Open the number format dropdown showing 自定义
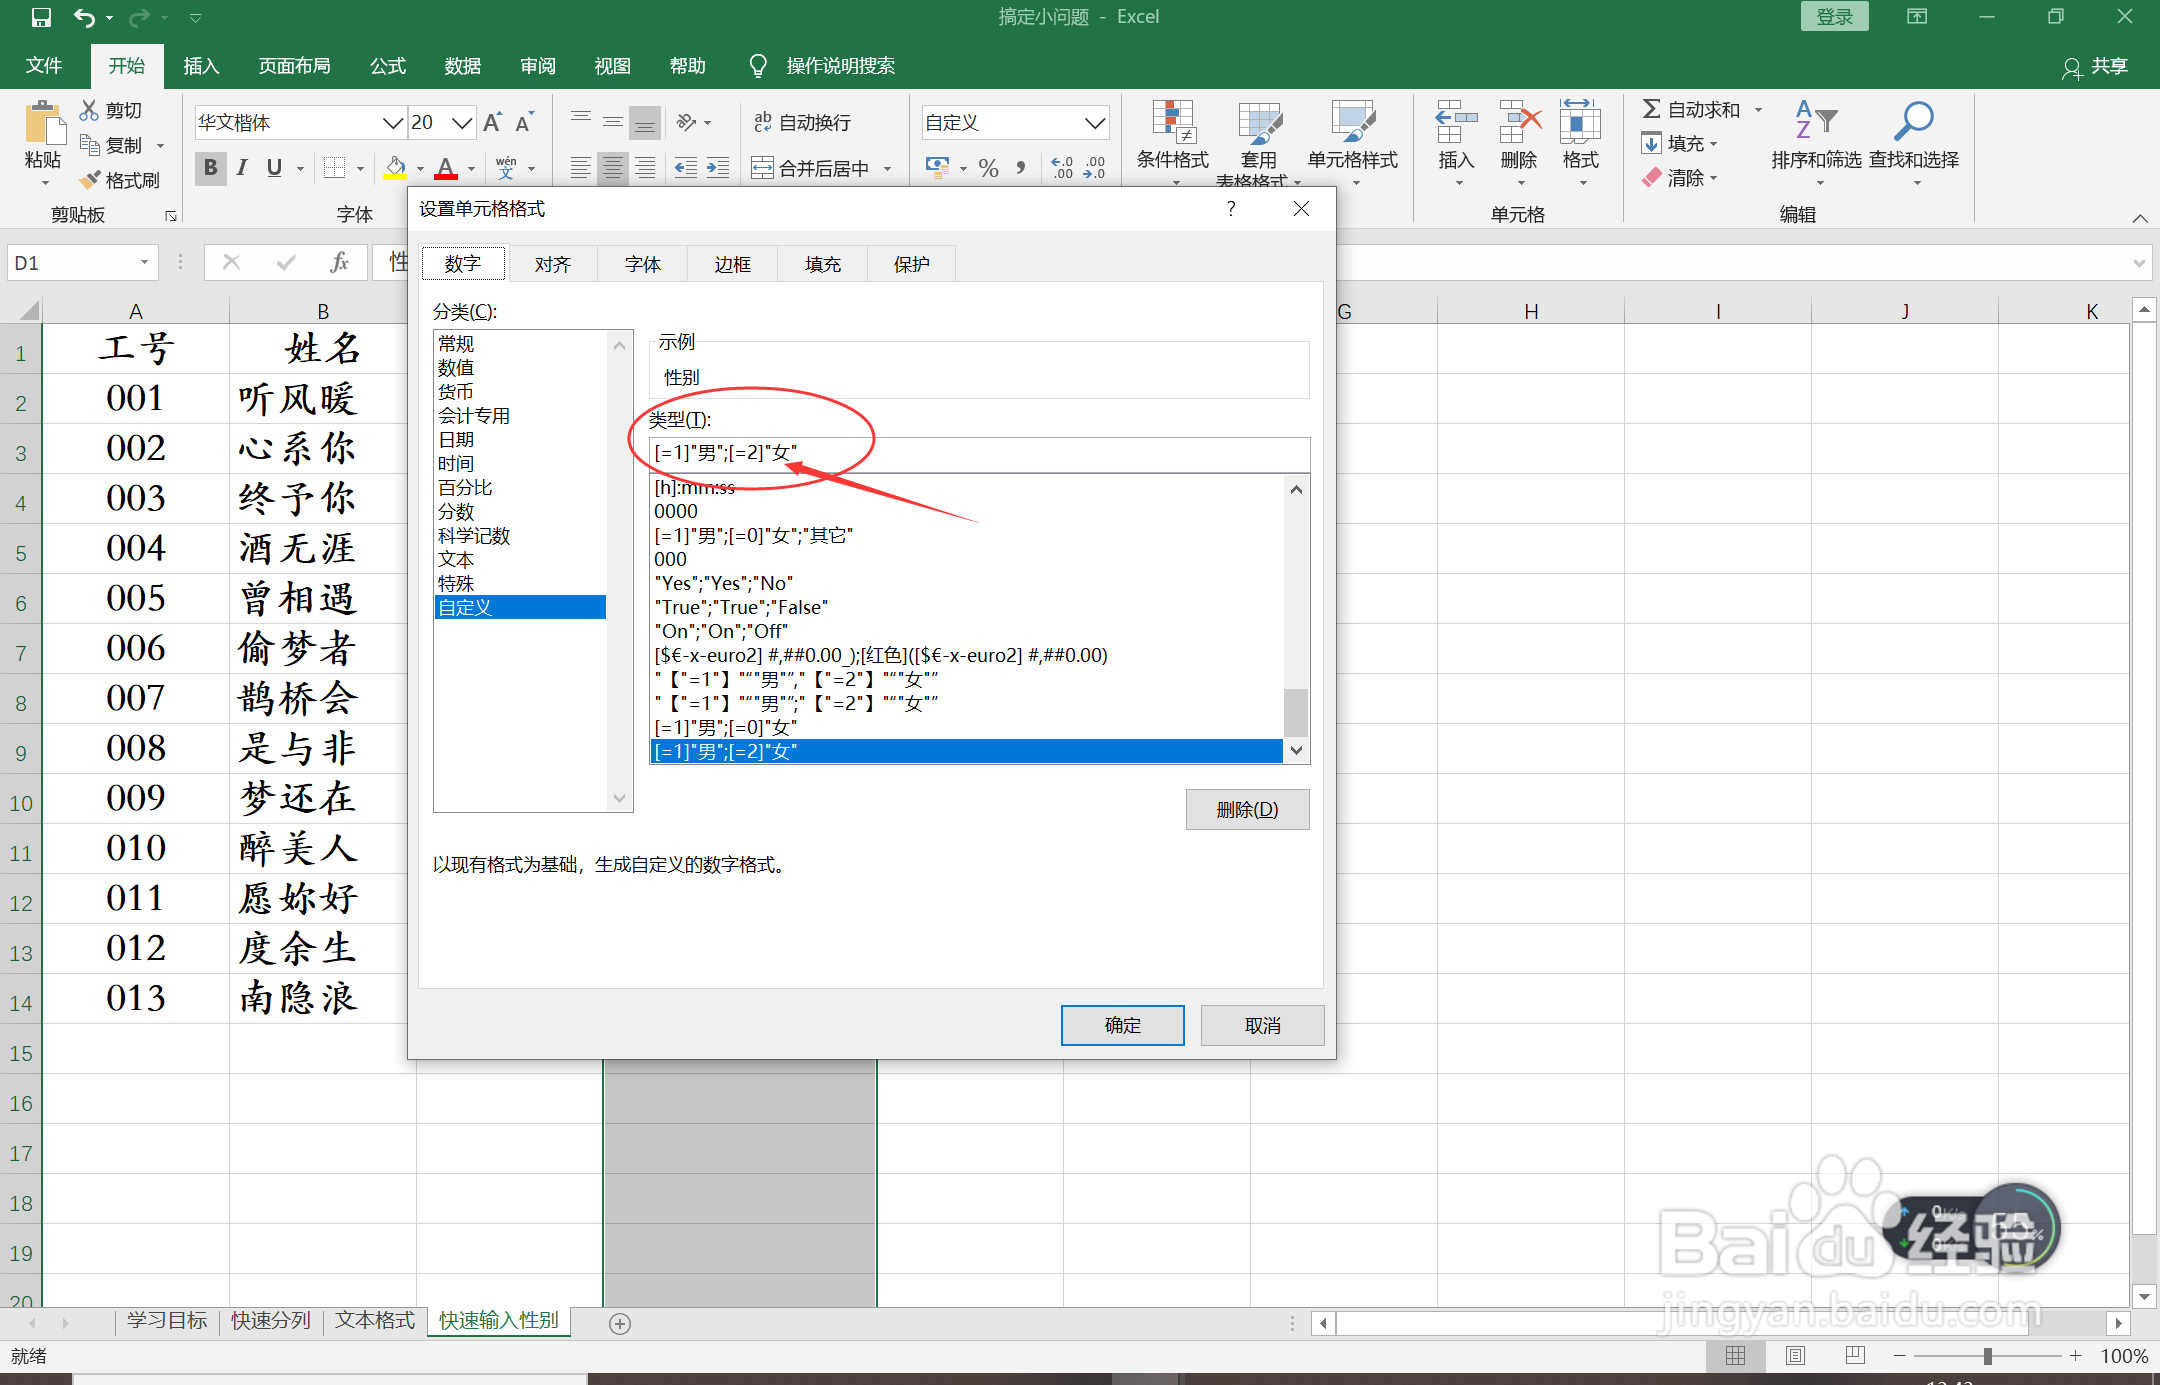The image size is (2160, 1385). click(x=1093, y=122)
